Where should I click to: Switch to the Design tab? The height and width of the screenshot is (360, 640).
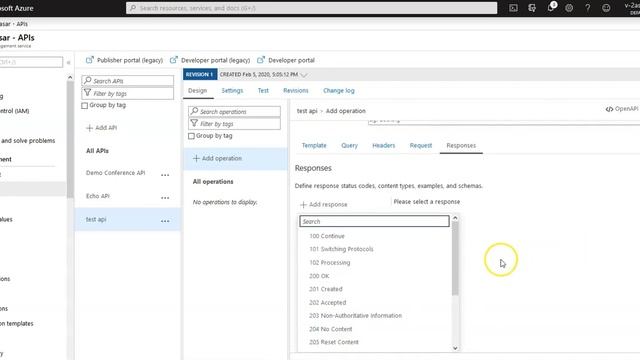click(198, 91)
